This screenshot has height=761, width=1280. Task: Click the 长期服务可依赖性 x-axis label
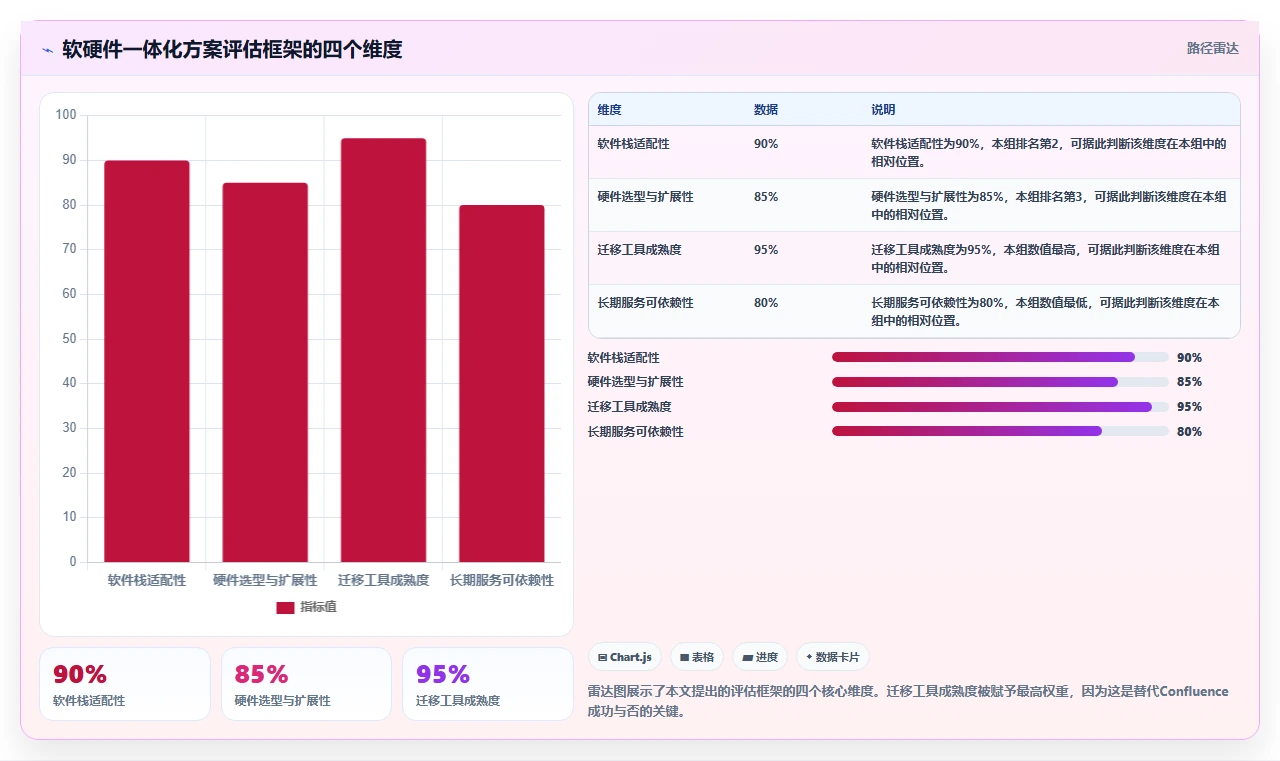click(502, 580)
